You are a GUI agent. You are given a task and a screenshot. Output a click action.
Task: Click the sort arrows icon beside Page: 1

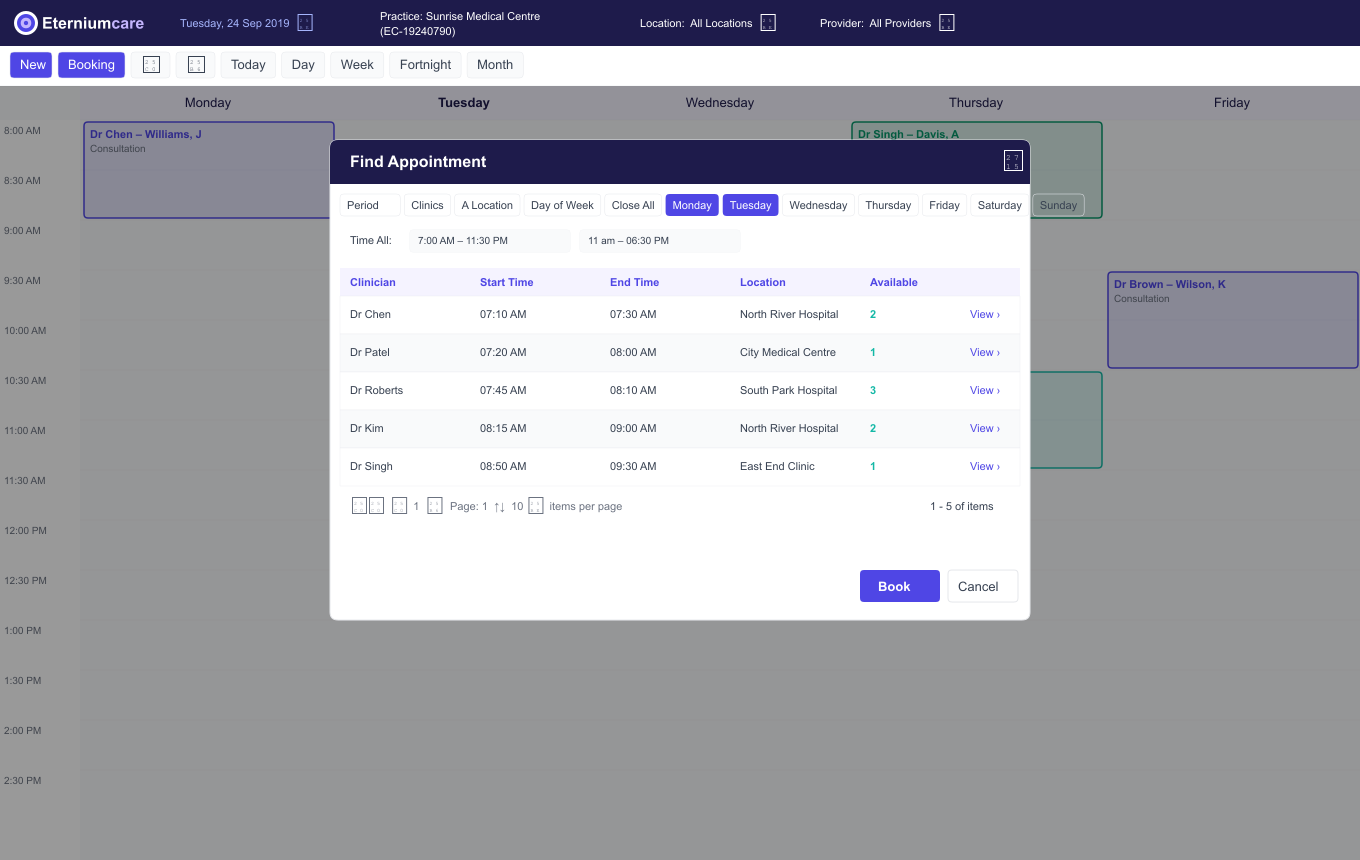(499, 507)
